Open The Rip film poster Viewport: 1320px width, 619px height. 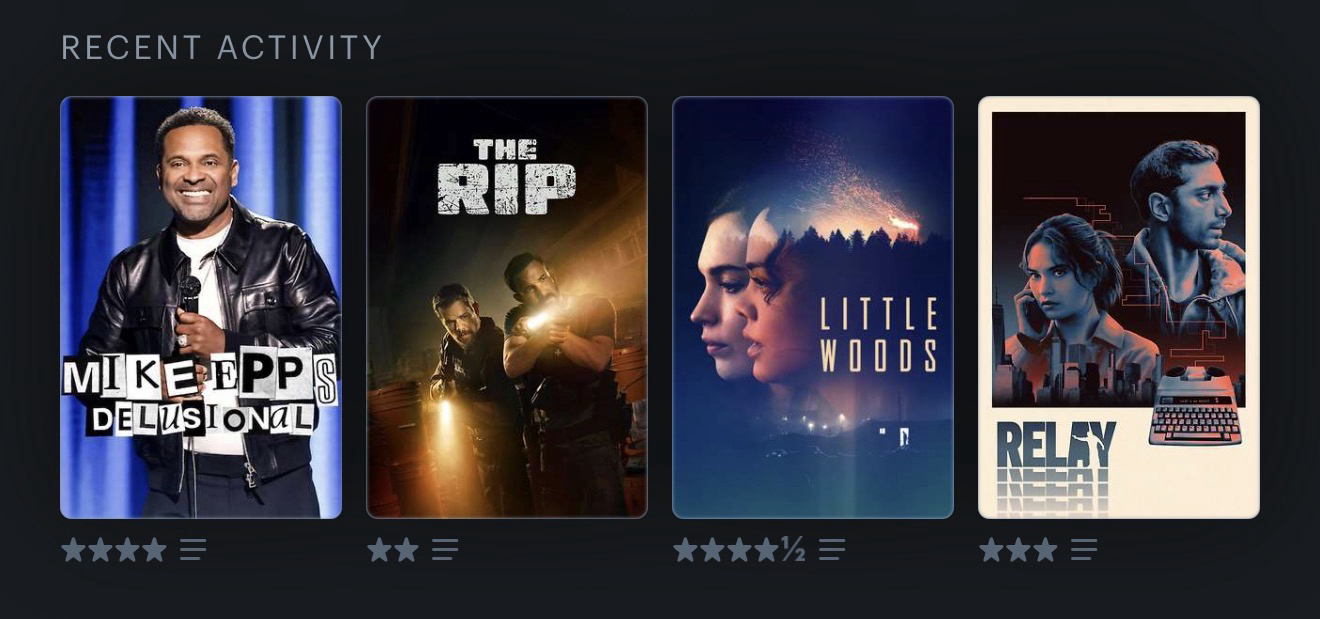(507, 307)
